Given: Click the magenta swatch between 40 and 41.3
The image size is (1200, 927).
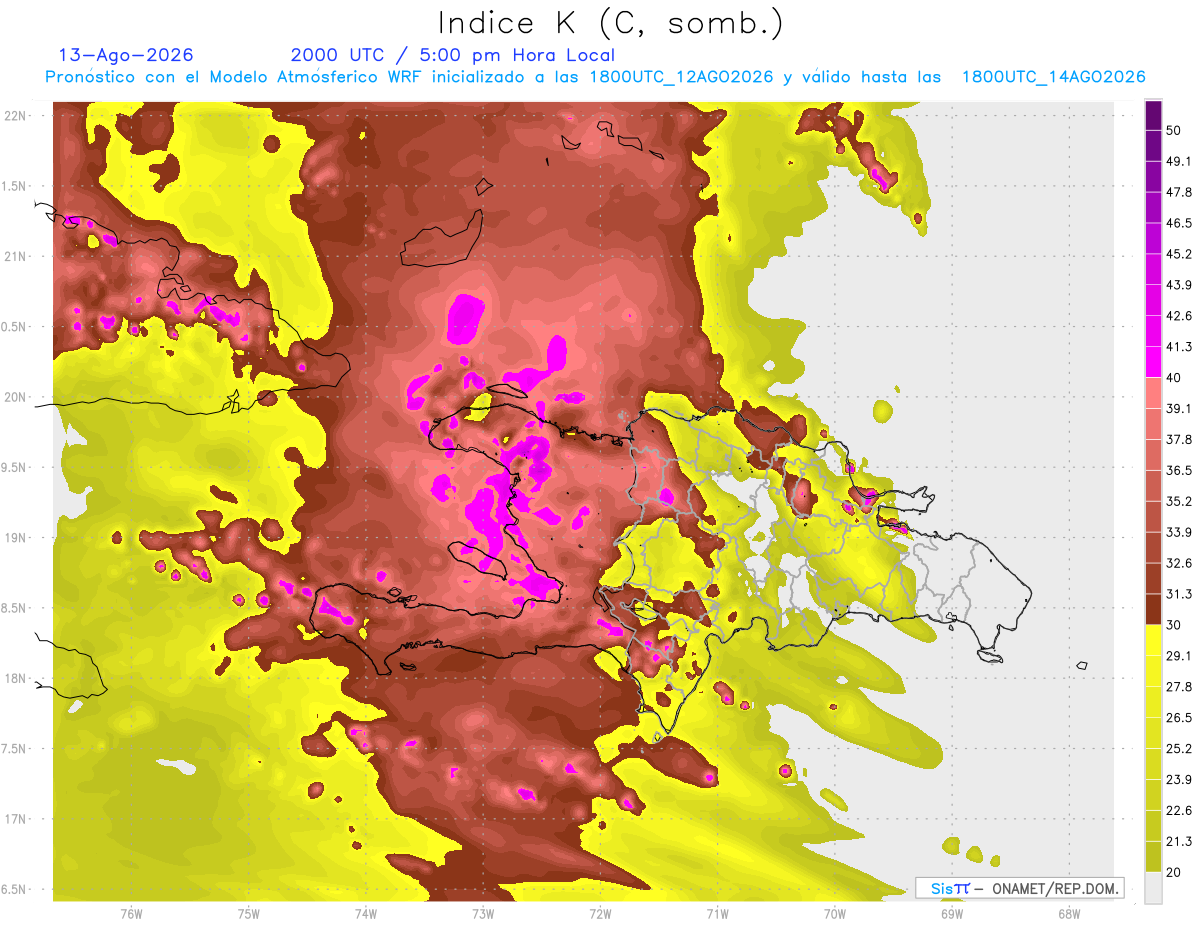Looking at the screenshot, I should 1154,362.
